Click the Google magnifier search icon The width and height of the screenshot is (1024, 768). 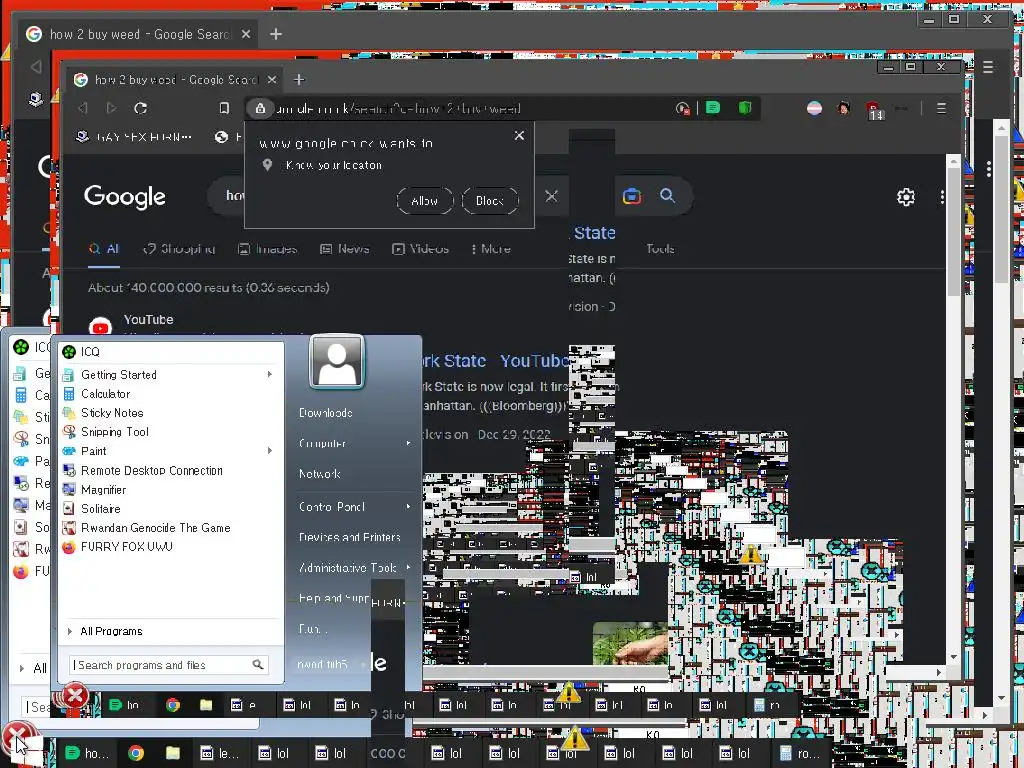(x=667, y=195)
